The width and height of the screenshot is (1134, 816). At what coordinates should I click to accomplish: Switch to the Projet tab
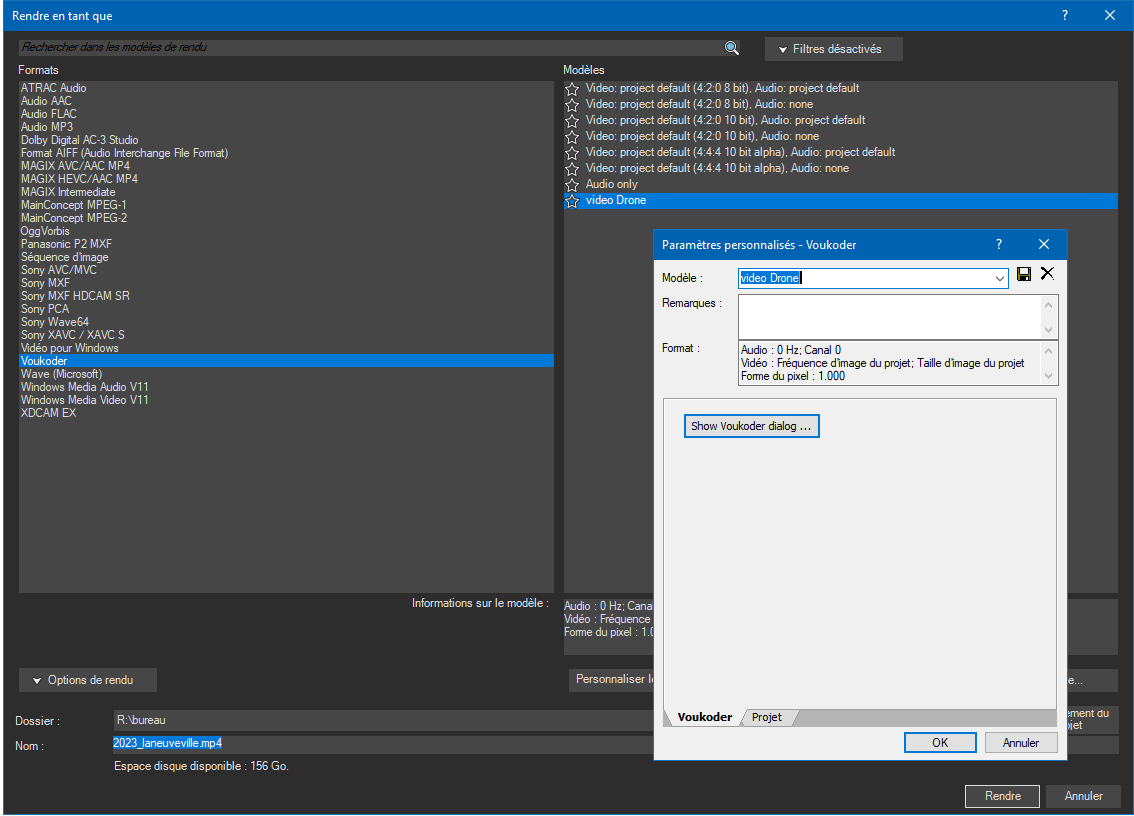pyautogui.click(x=767, y=717)
